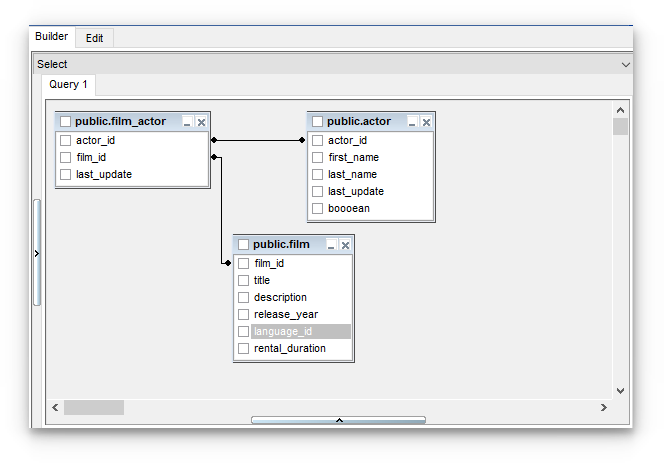Viewport: 664px width, 463px height.
Task: Check all columns of public.actor
Action: pos(317,122)
